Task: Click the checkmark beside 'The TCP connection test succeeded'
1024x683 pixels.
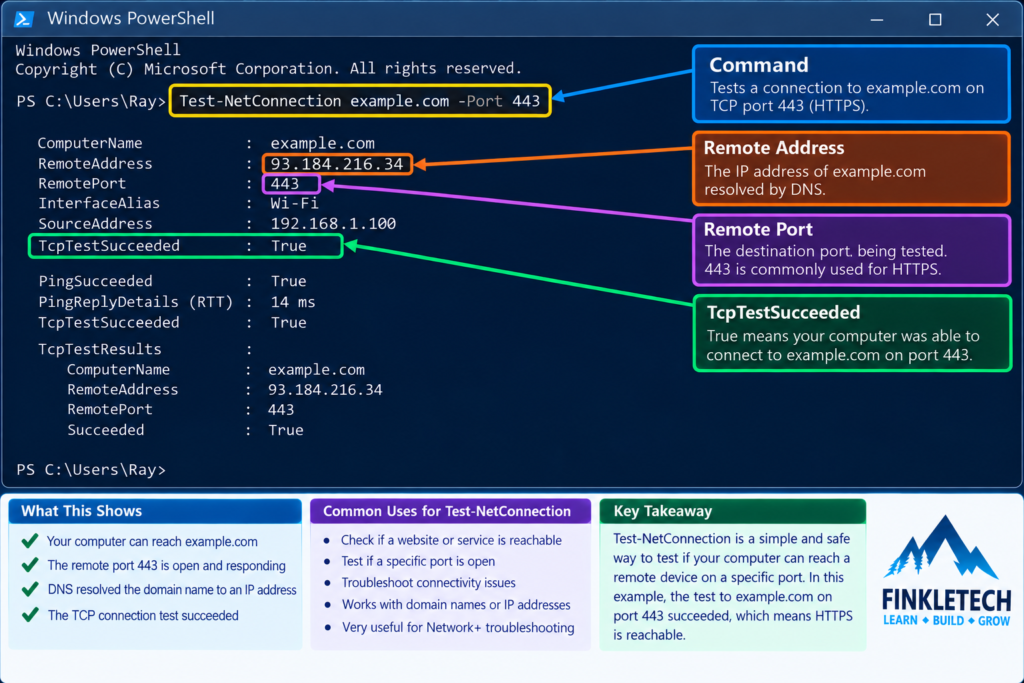Action: tap(29, 614)
